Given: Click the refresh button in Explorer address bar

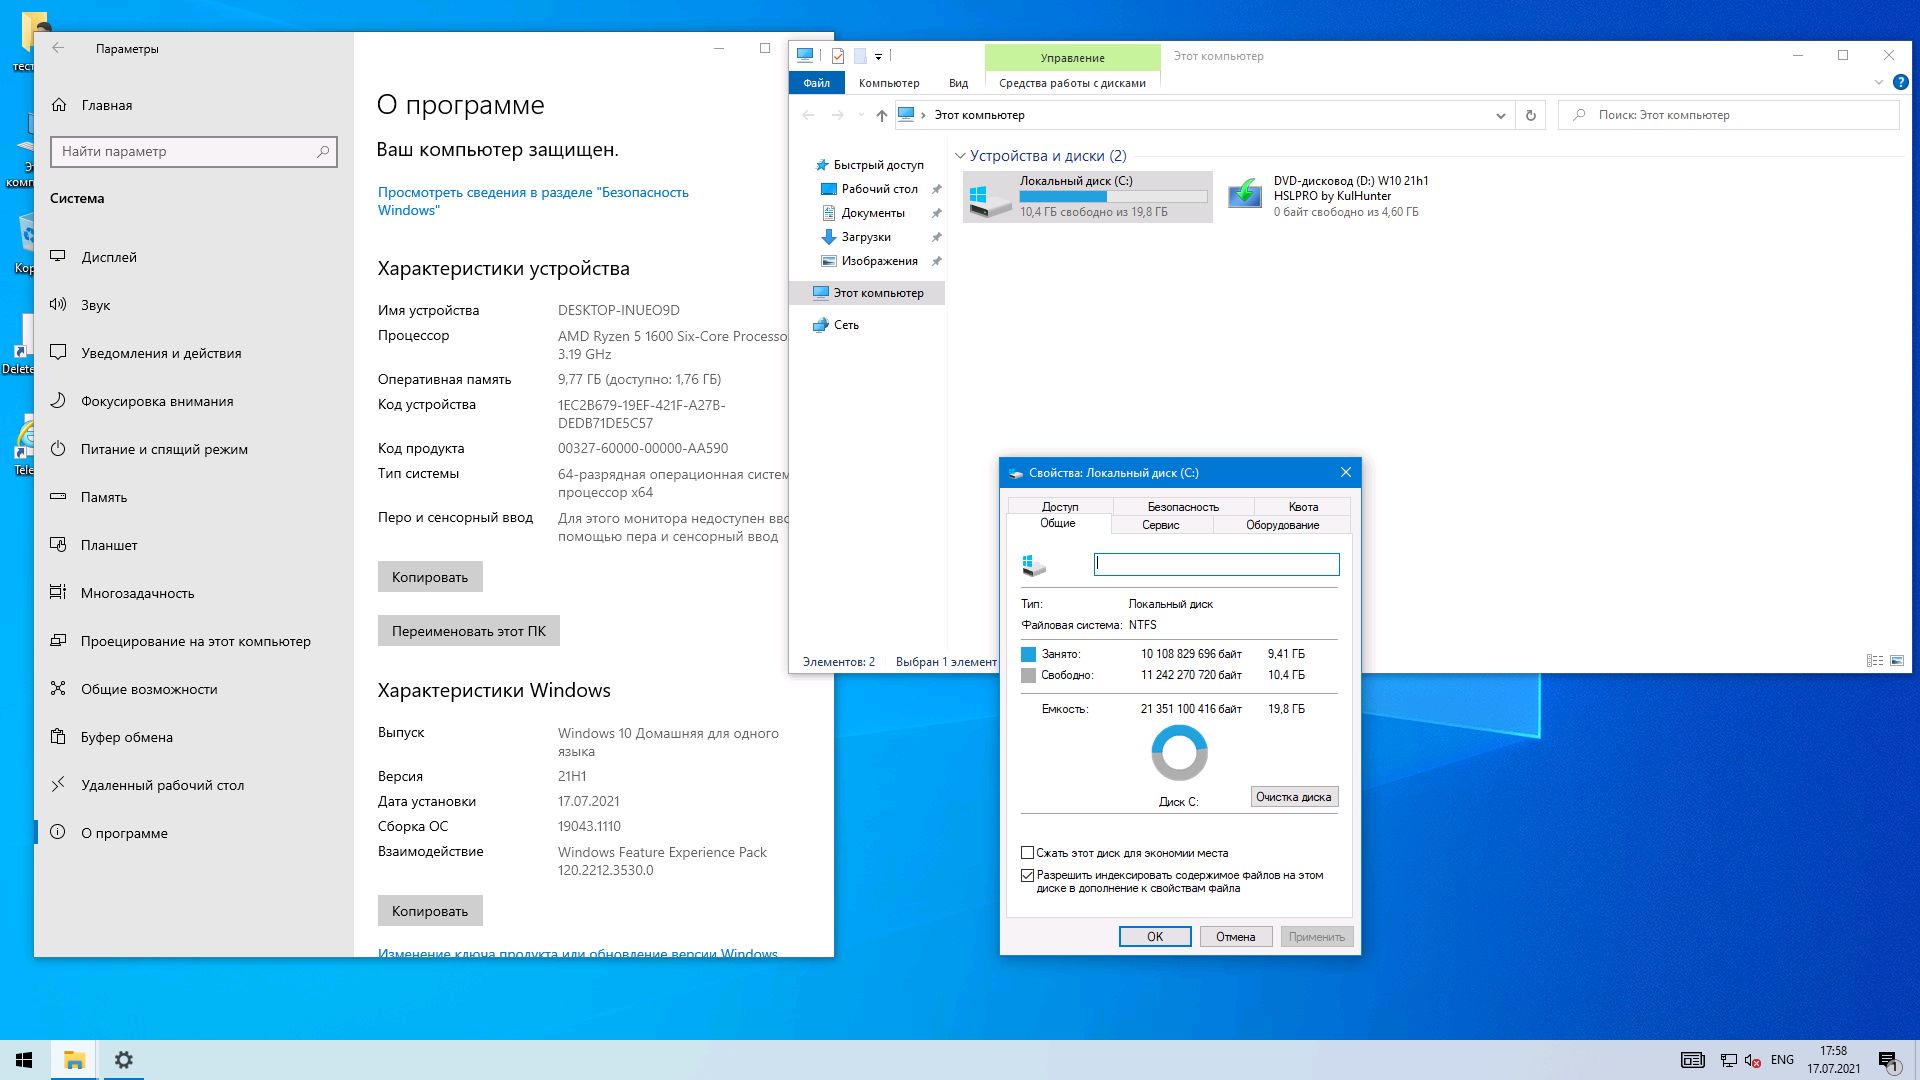Looking at the screenshot, I should [1530, 115].
